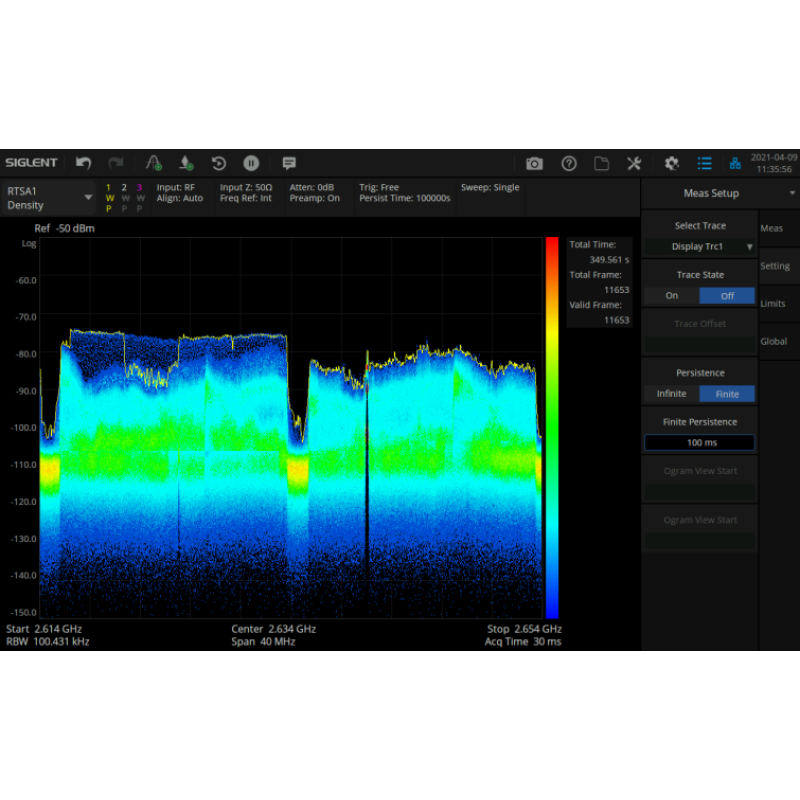800x800 pixels.
Task: Switch to the Setting tab
Action: pyautogui.click(x=775, y=266)
